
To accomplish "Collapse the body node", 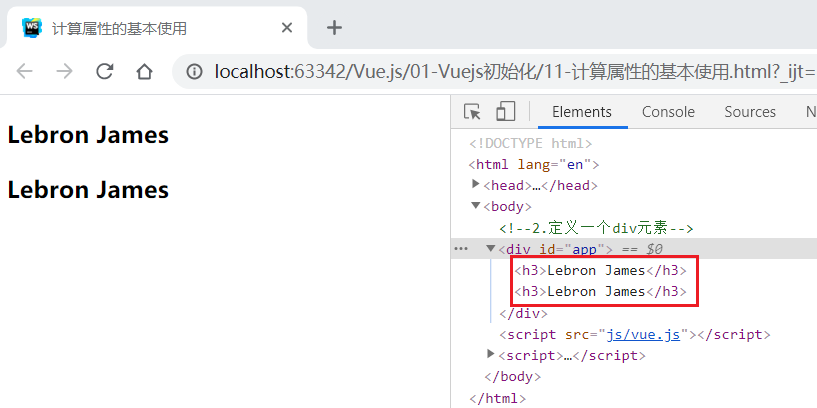I will click(x=475, y=205).
